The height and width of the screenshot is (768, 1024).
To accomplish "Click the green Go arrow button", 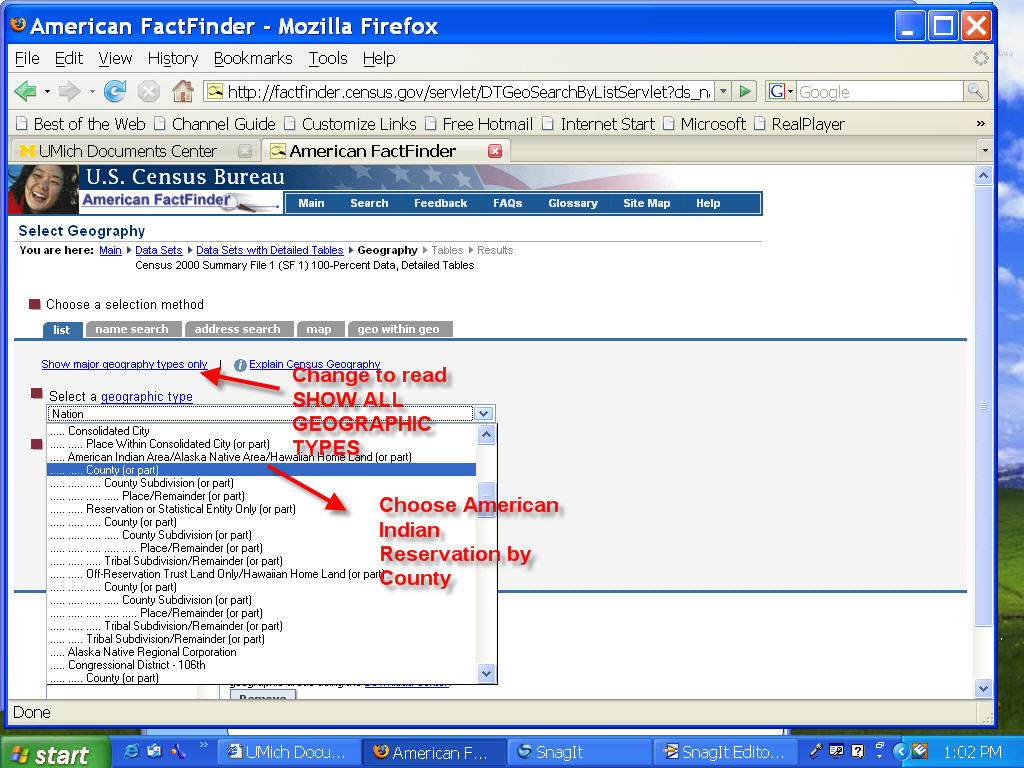I will (x=745, y=92).
